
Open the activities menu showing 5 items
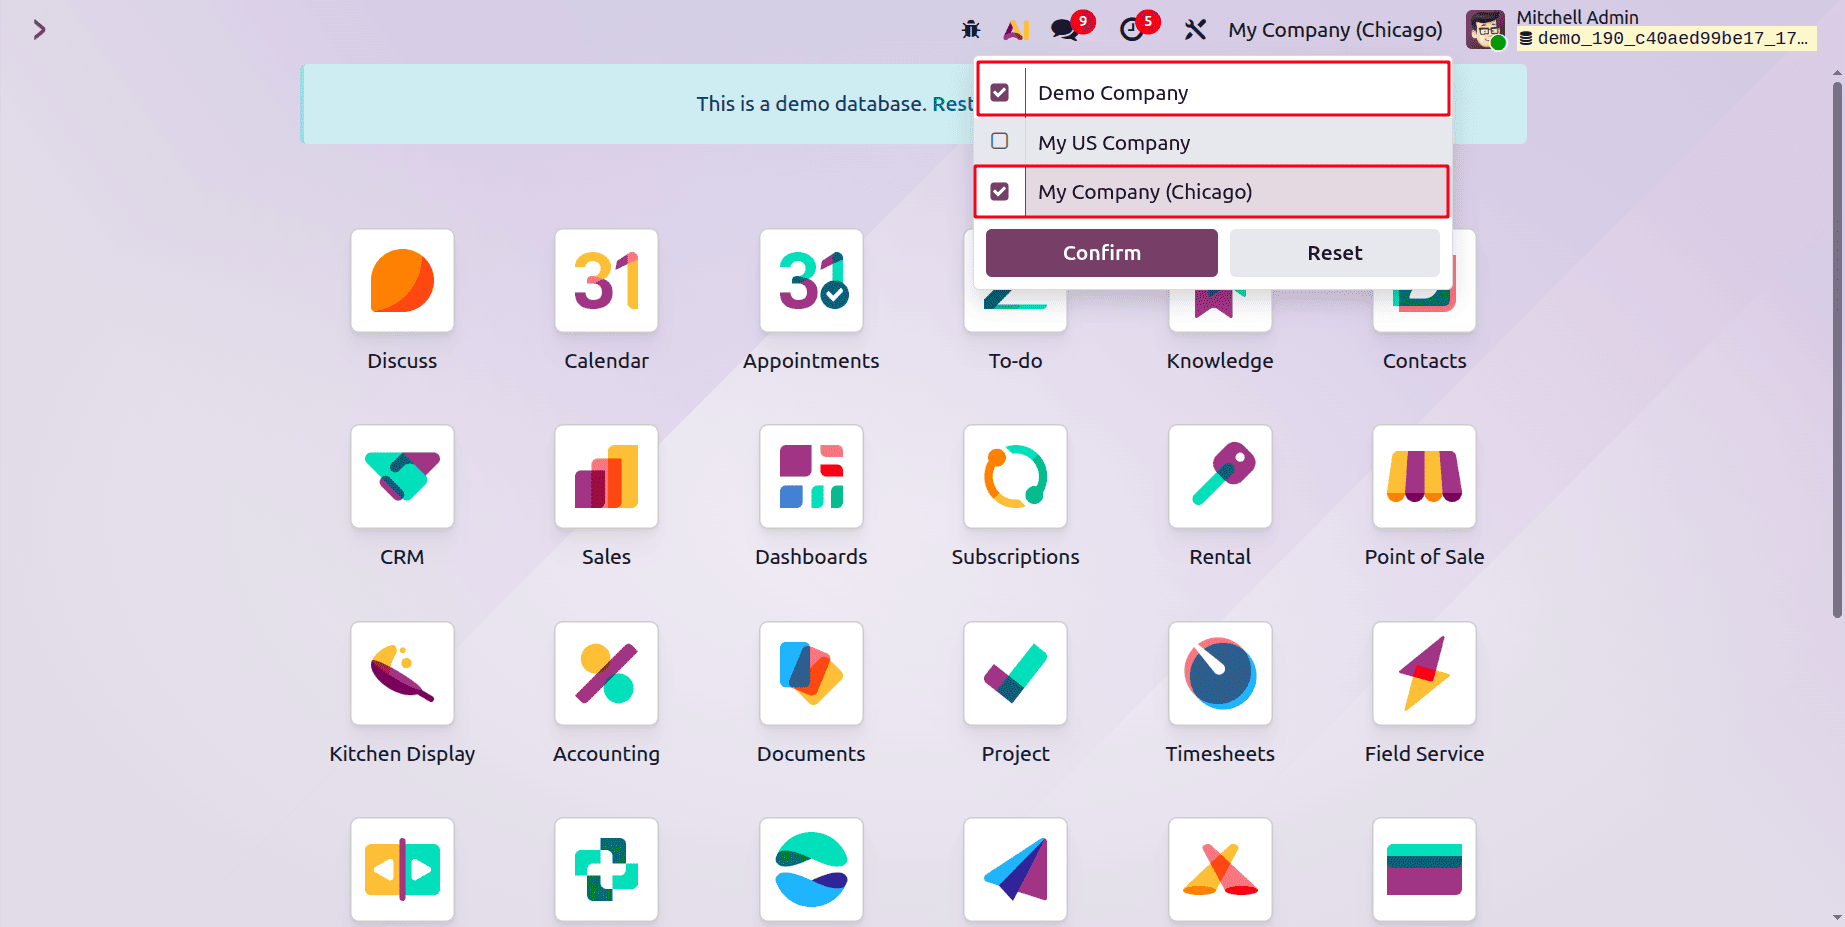[x=1131, y=29]
